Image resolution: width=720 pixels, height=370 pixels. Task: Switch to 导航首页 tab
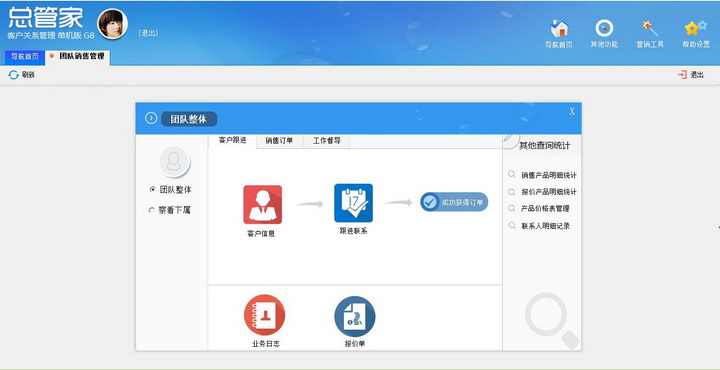(25, 57)
